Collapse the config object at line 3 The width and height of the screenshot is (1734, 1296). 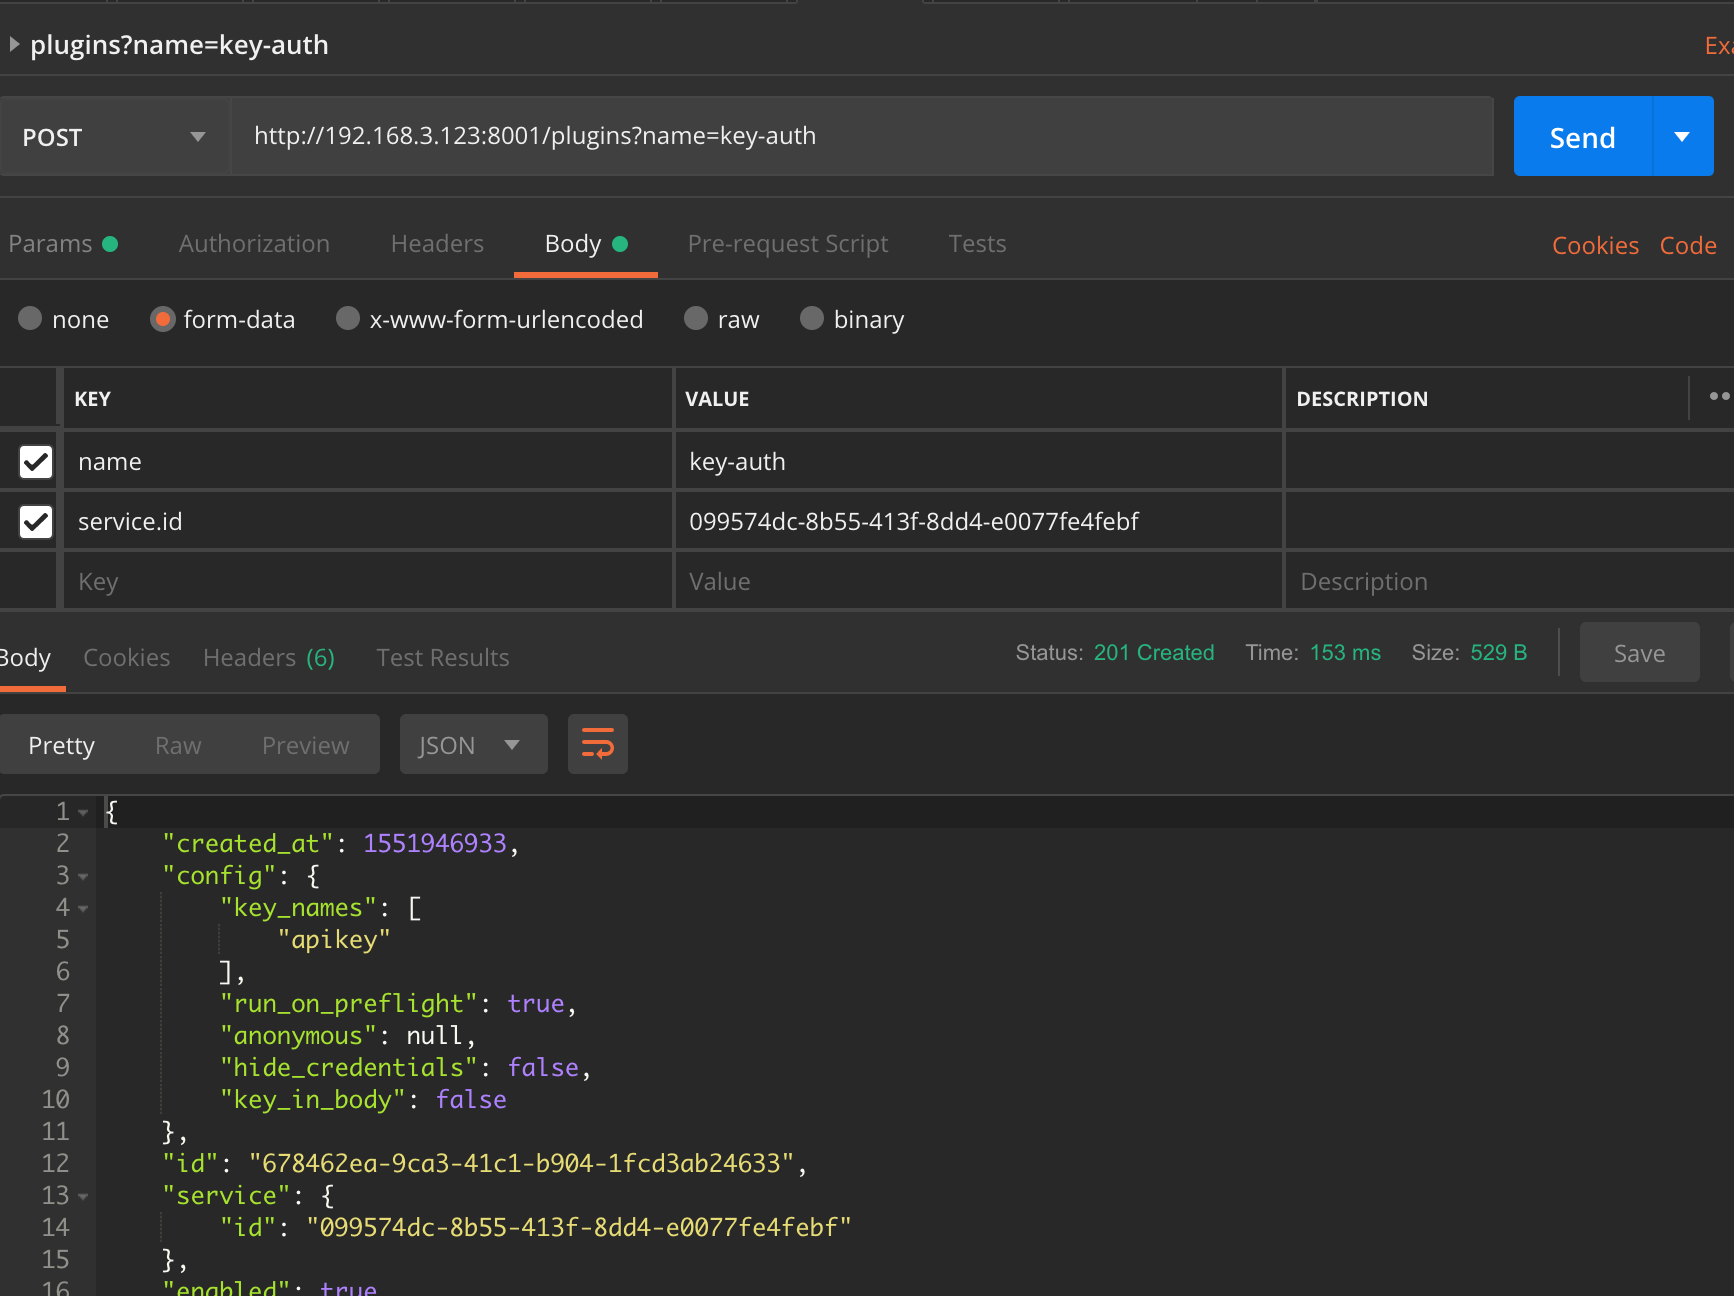(83, 876)
